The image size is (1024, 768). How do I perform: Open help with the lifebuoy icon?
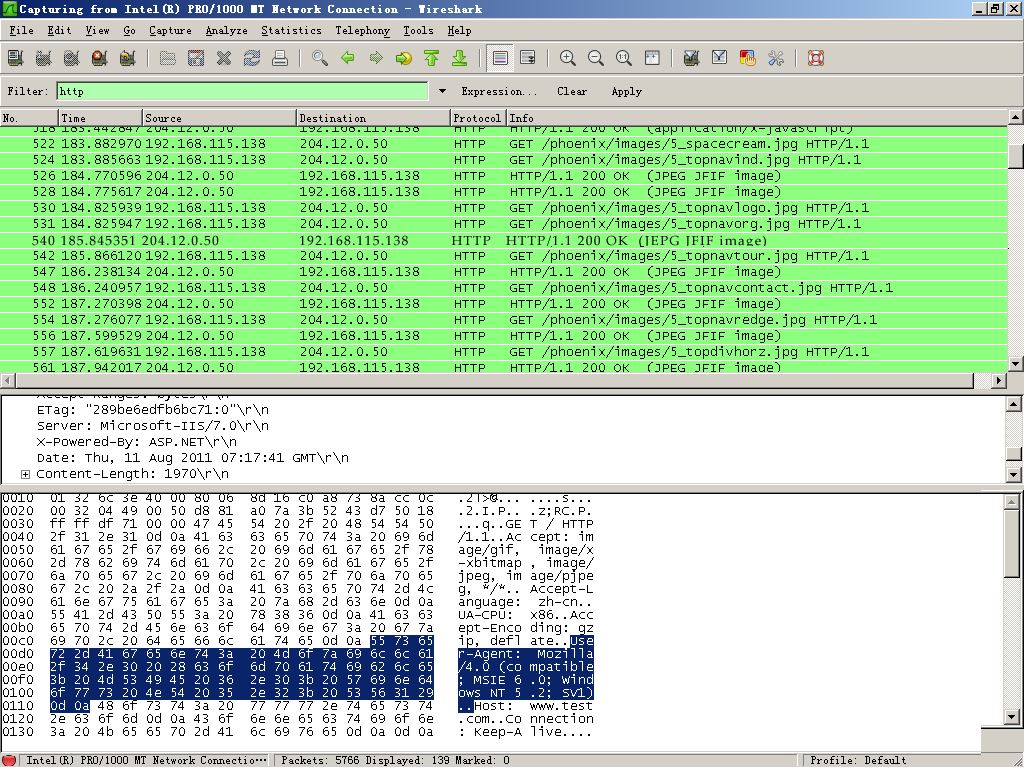[x=816, y=58]
